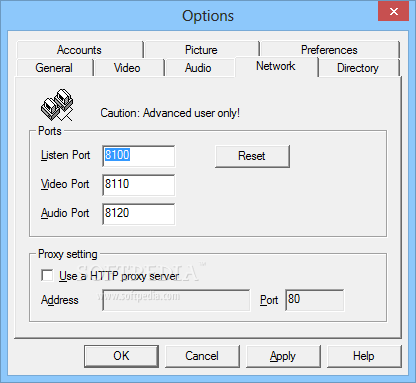Screen dimensions: 416x383
Task: Open the Directory tab
Action: (358, 68)
